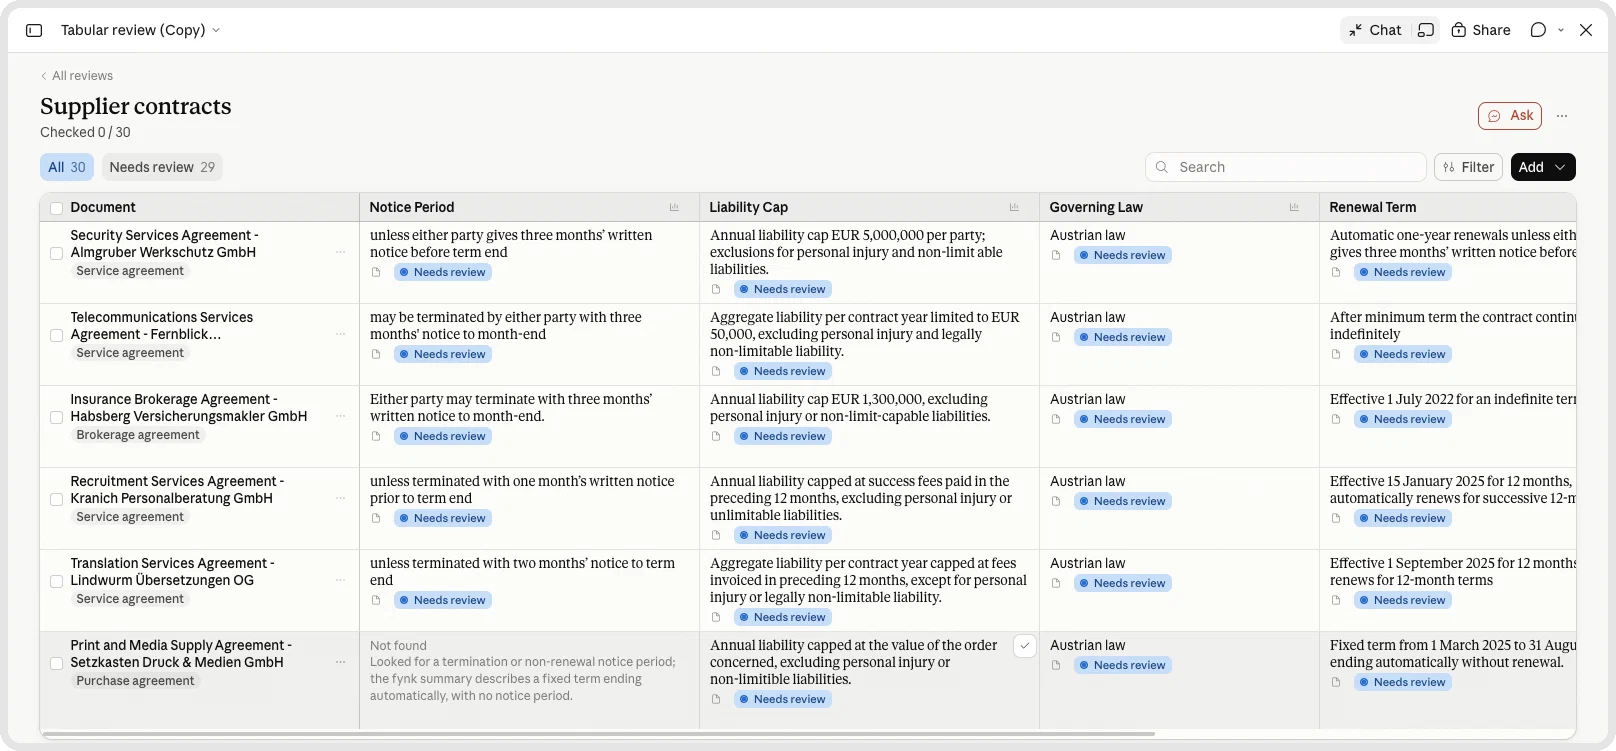The width and height of the screenshot is (1616, 751).
Task: Open row menu for Translation Services Agreement
Action: click(x=340, y=580)
